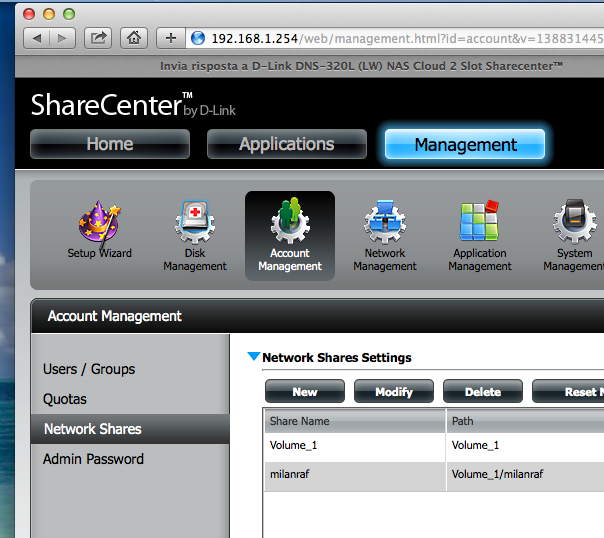Click the Delete button
The width and height of the screenshot is (604, 538).
click(483, 392)
